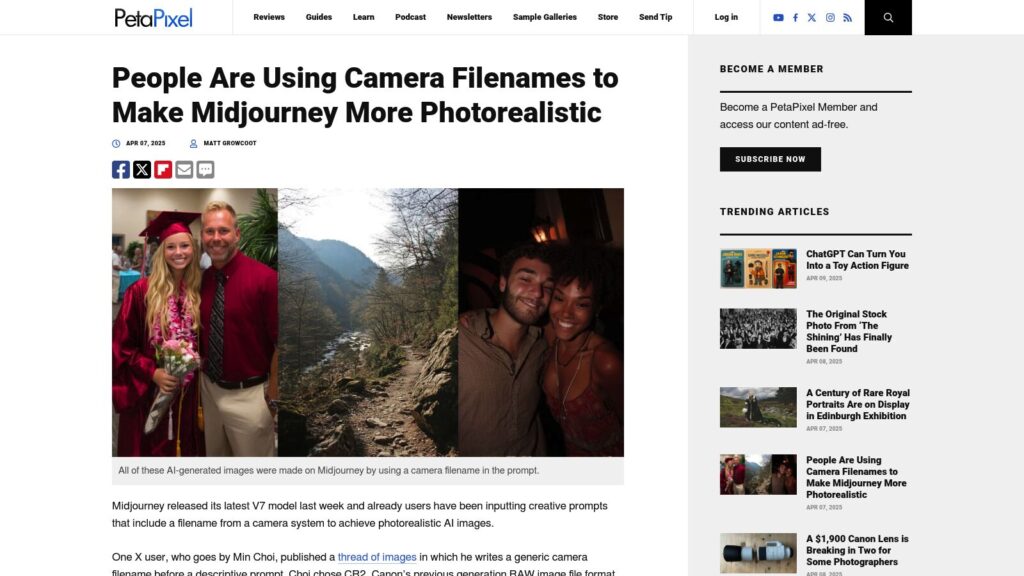Viewport: 1024px width, 576px height.
Task: Open the Newsletters page
Action: click(470, 17)
